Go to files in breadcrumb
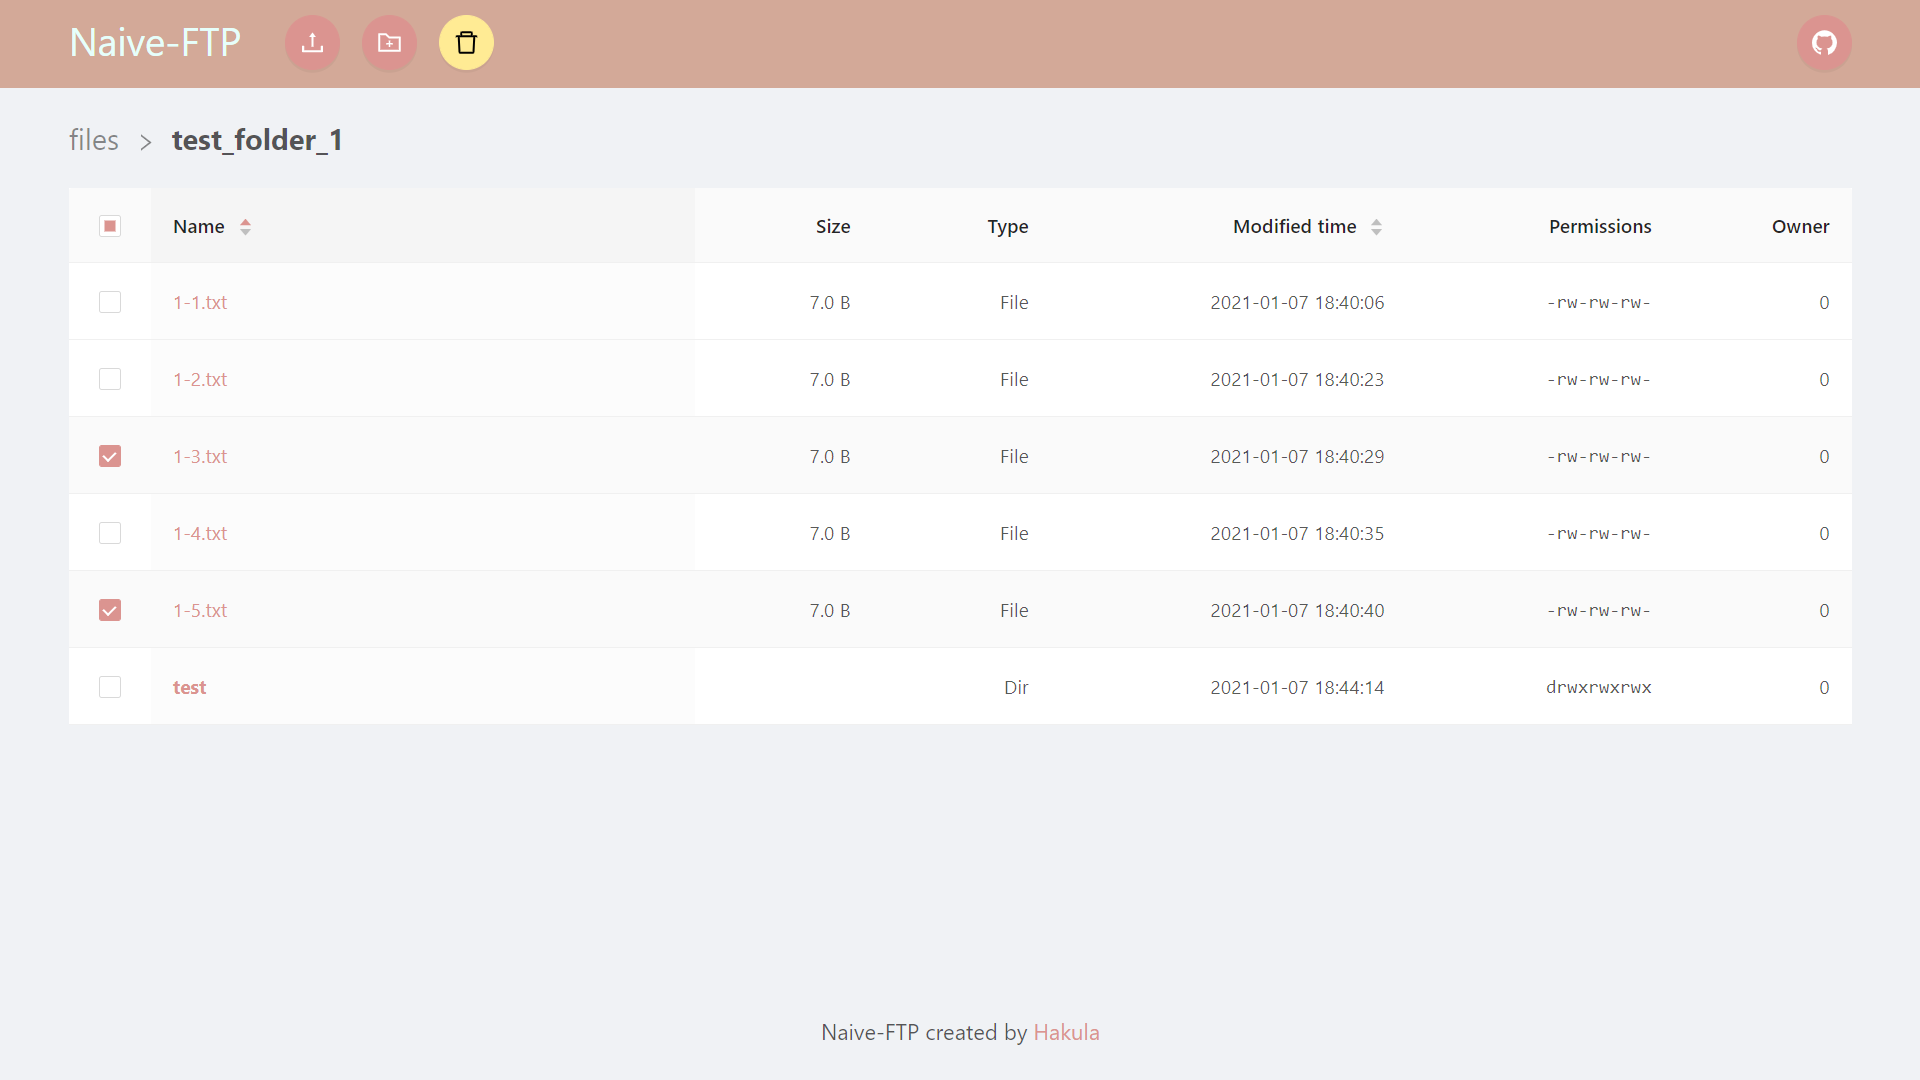Viewport: 1920px width, 1080px height. point(94,140)
